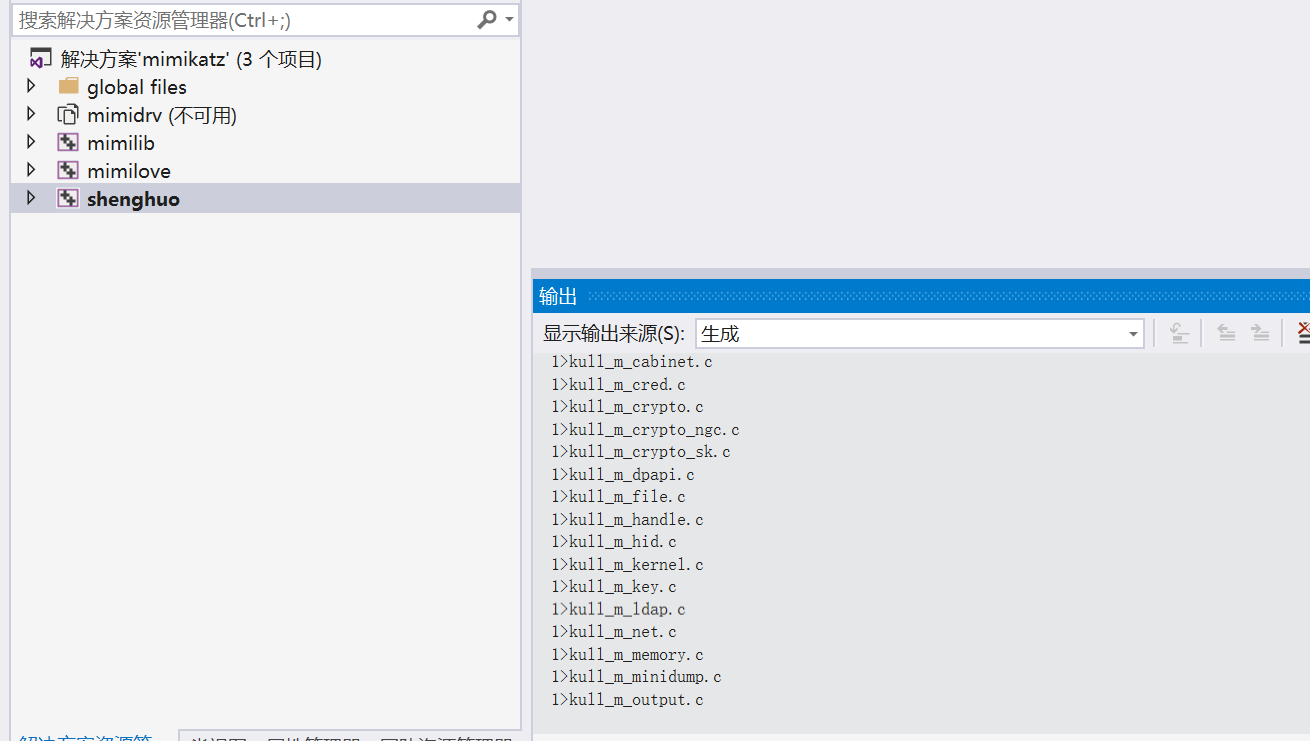Click the mimilove C++ project icon

tap(68, 170)
